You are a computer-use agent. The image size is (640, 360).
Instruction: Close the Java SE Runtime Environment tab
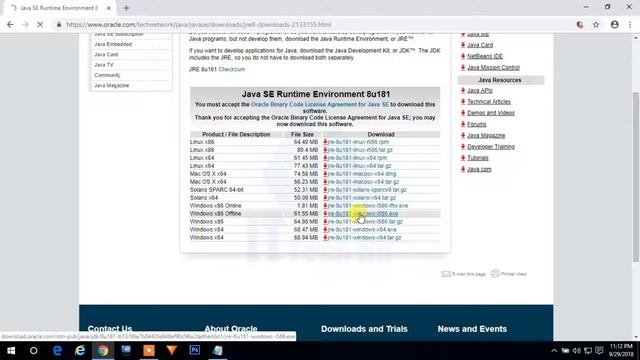(109, 8)
